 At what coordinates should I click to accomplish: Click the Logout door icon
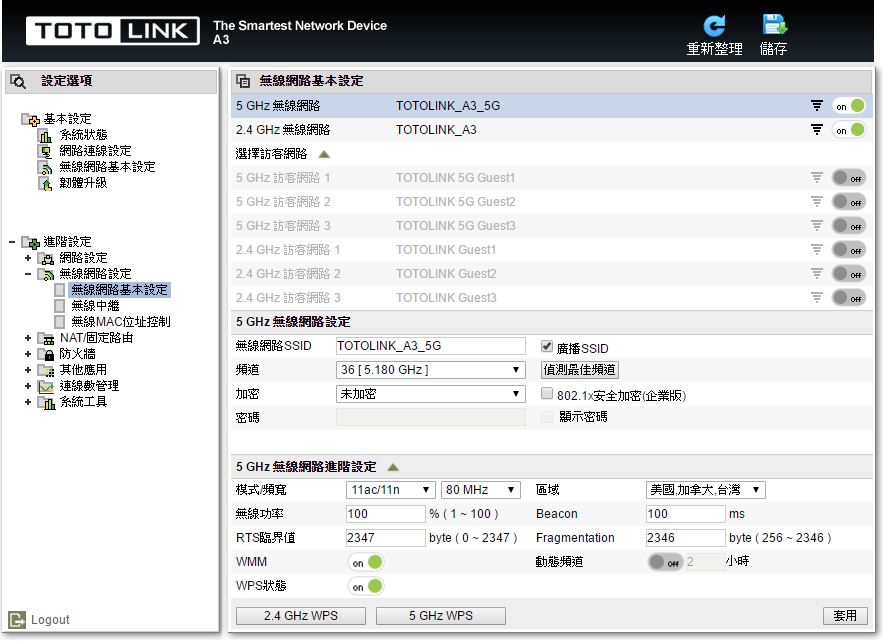(x=17, y=620)
